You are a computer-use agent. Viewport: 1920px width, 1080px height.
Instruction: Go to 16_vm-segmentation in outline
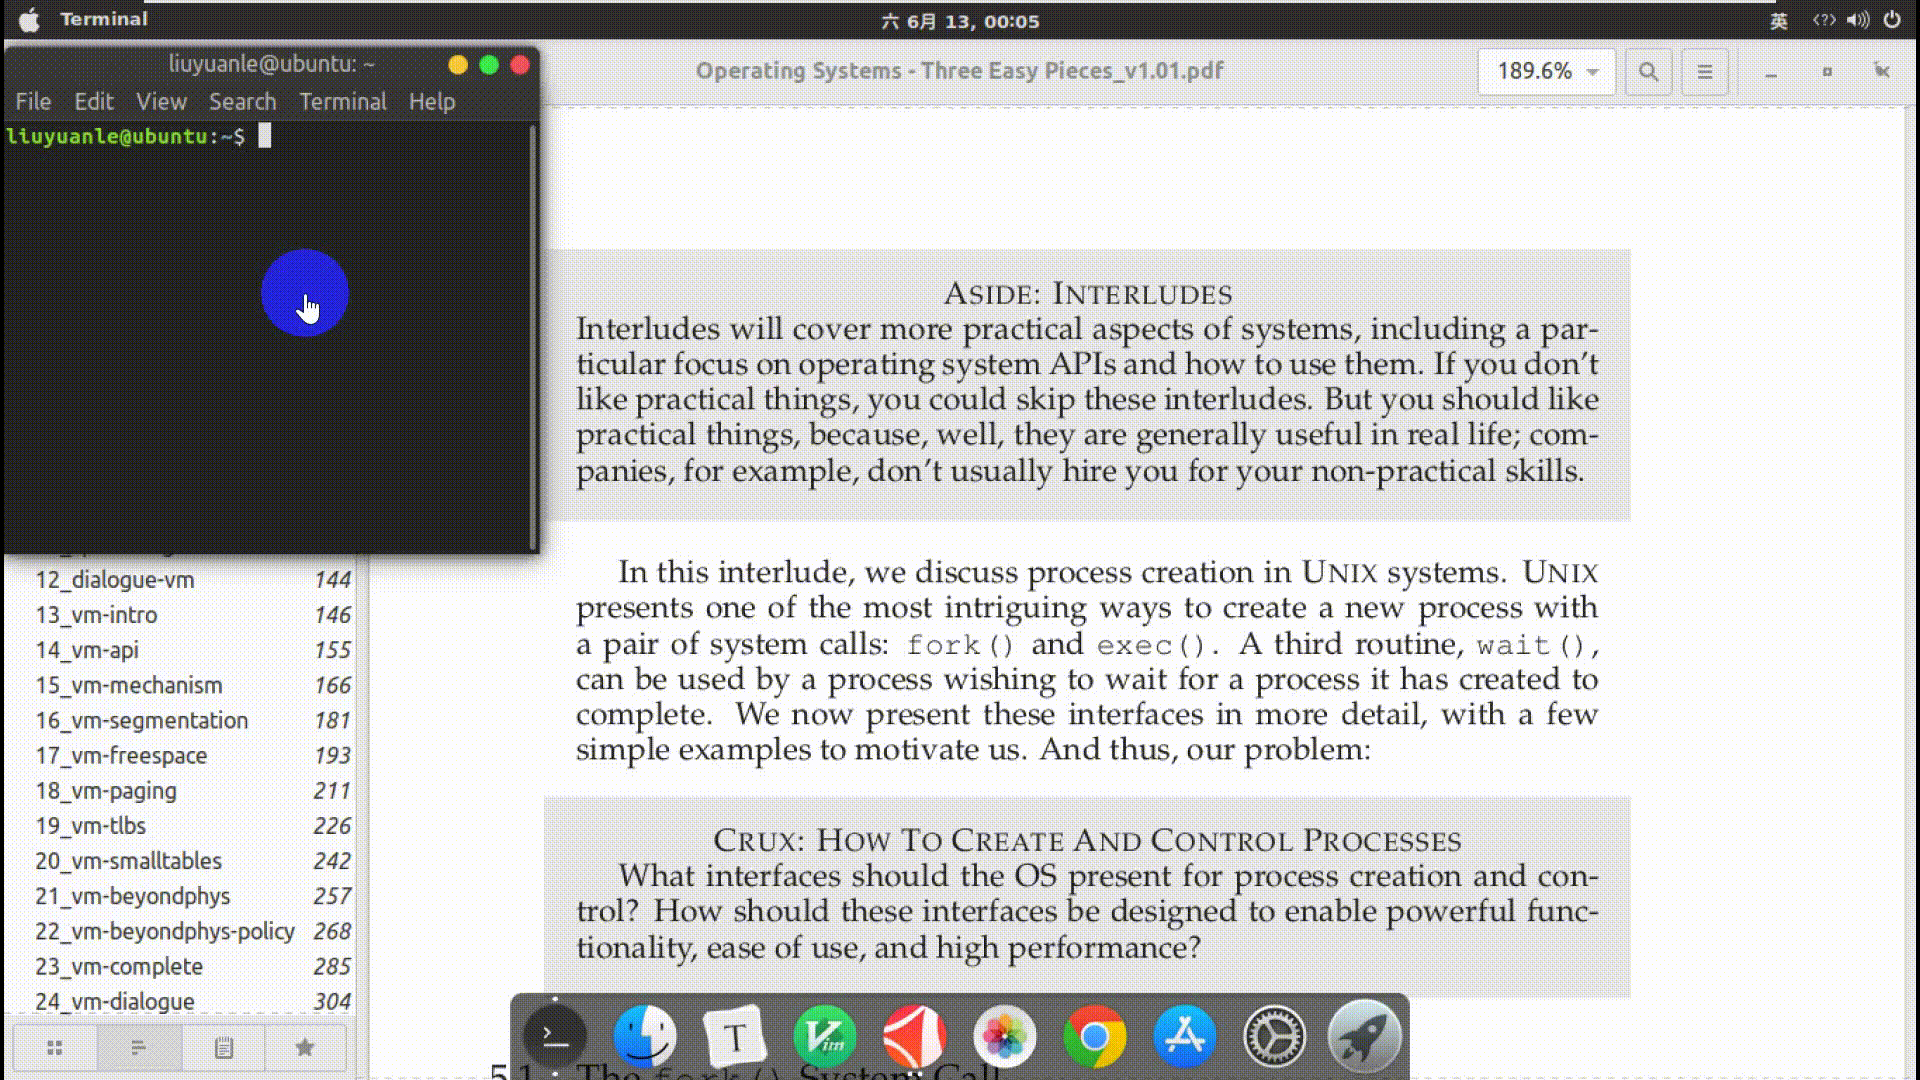(141, 720)
